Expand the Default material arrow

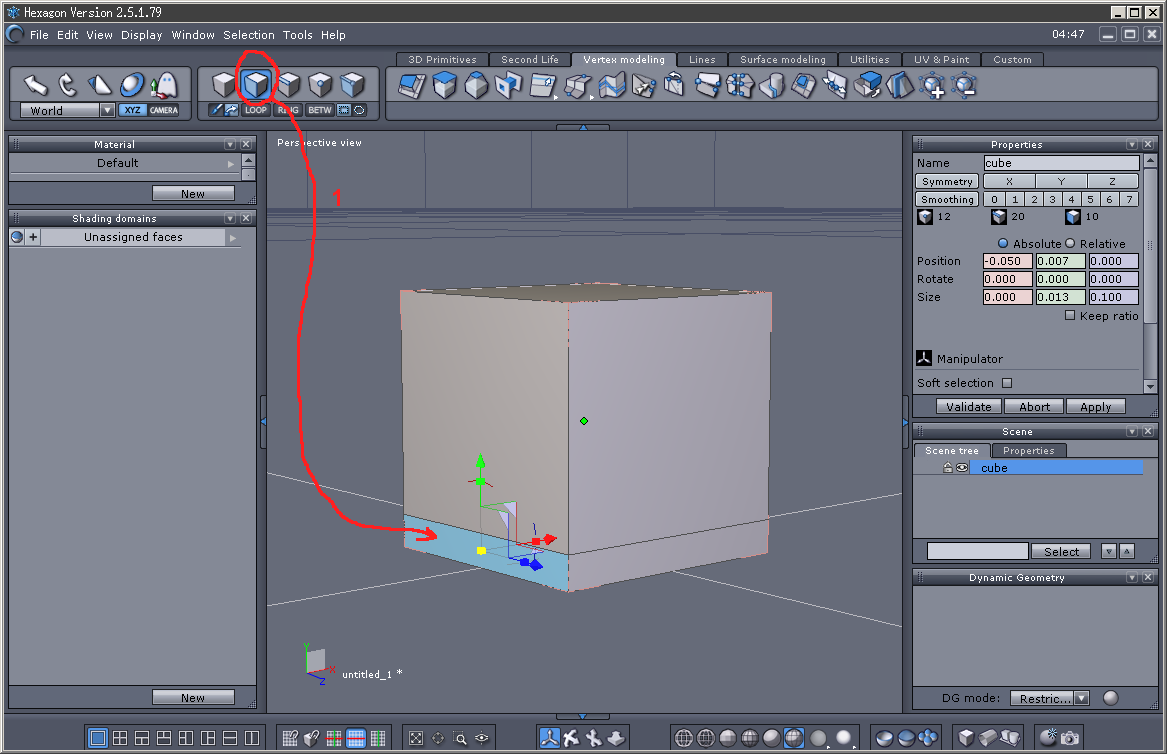(232, 163)
